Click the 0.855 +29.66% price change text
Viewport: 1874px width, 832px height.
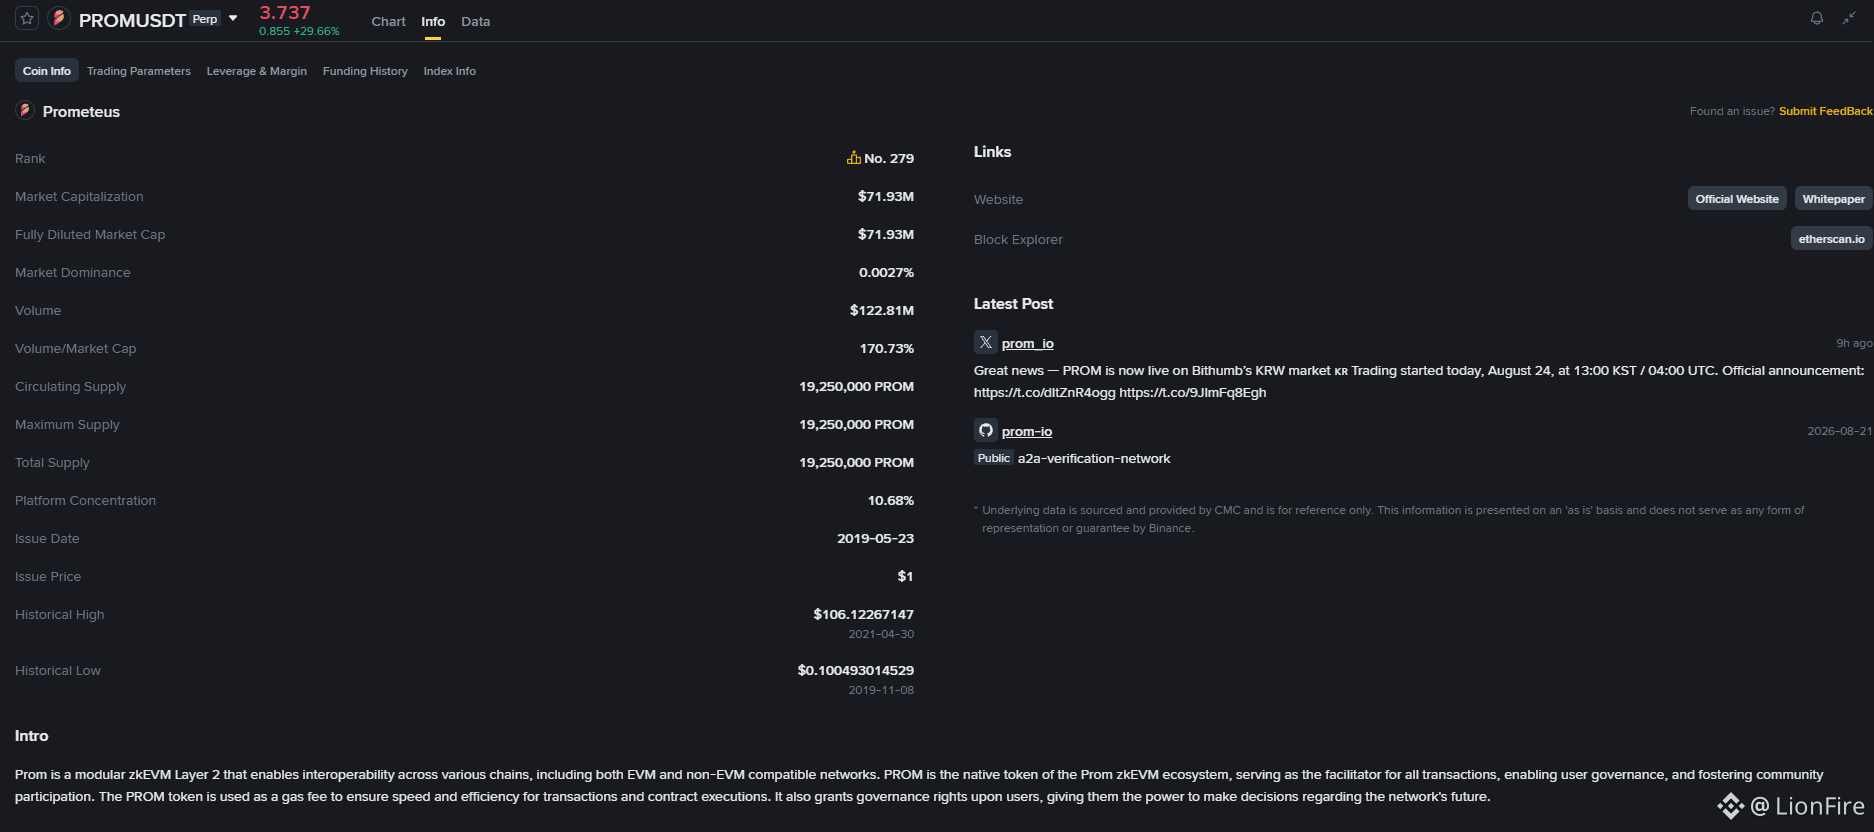299,31
